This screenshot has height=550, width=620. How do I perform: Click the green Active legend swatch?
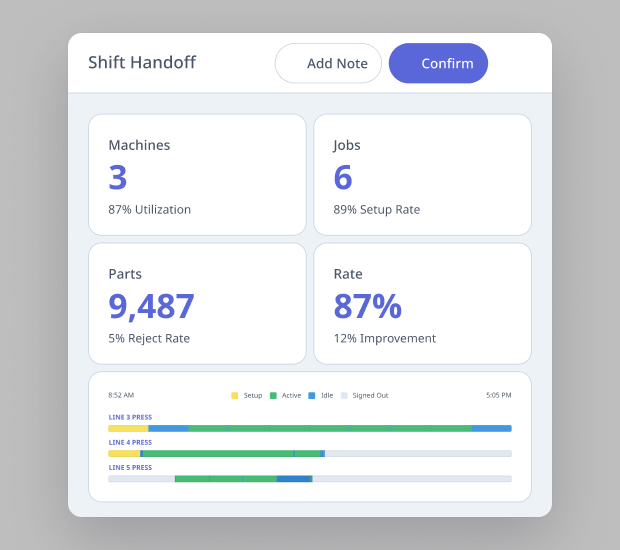point(273,395)
